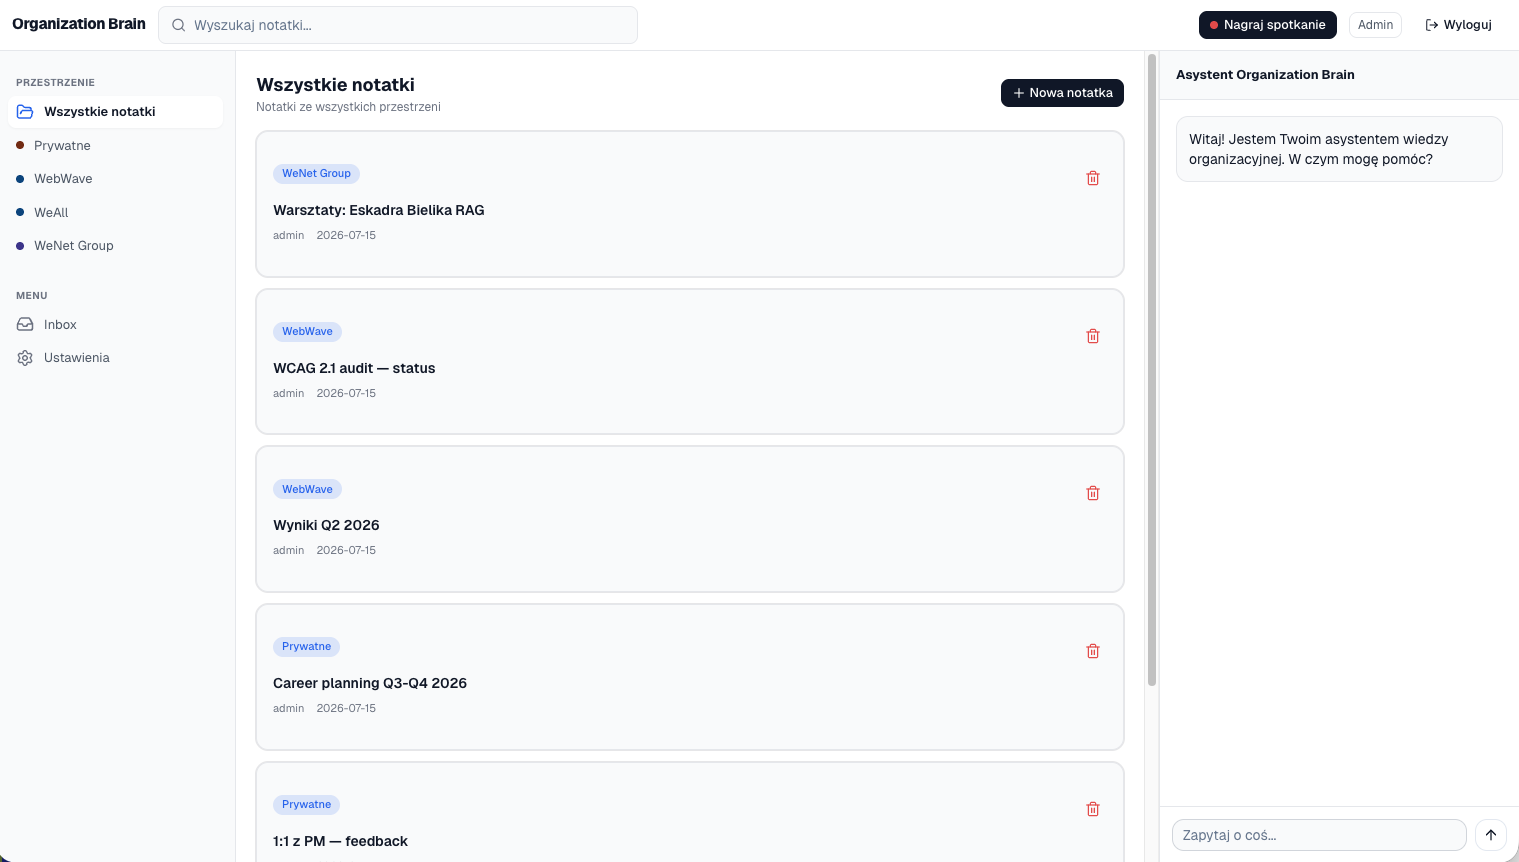Create a note with Nowa notatka
Screen dimensions: 1519x862
pos(1062,93)
